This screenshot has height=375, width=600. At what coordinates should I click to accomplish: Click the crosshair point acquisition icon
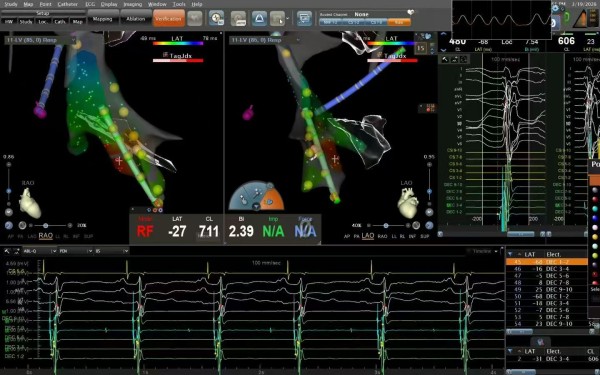point(217,18)
